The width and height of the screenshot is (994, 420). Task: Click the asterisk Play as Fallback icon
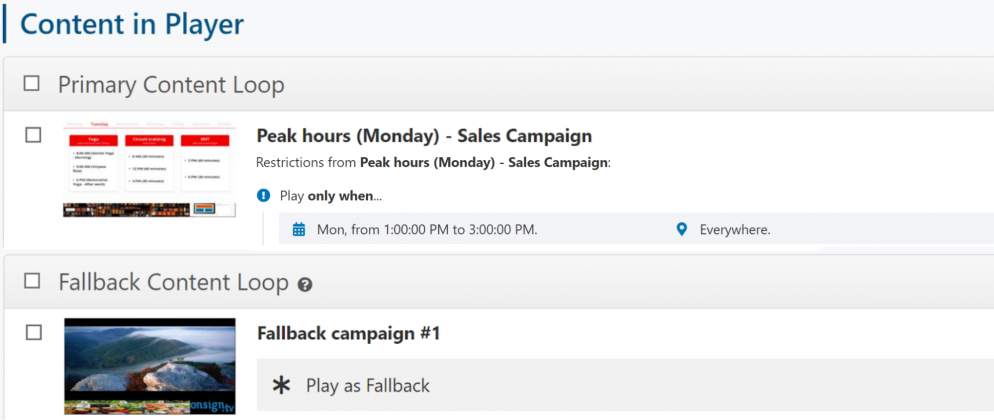(x=281, y=385)
